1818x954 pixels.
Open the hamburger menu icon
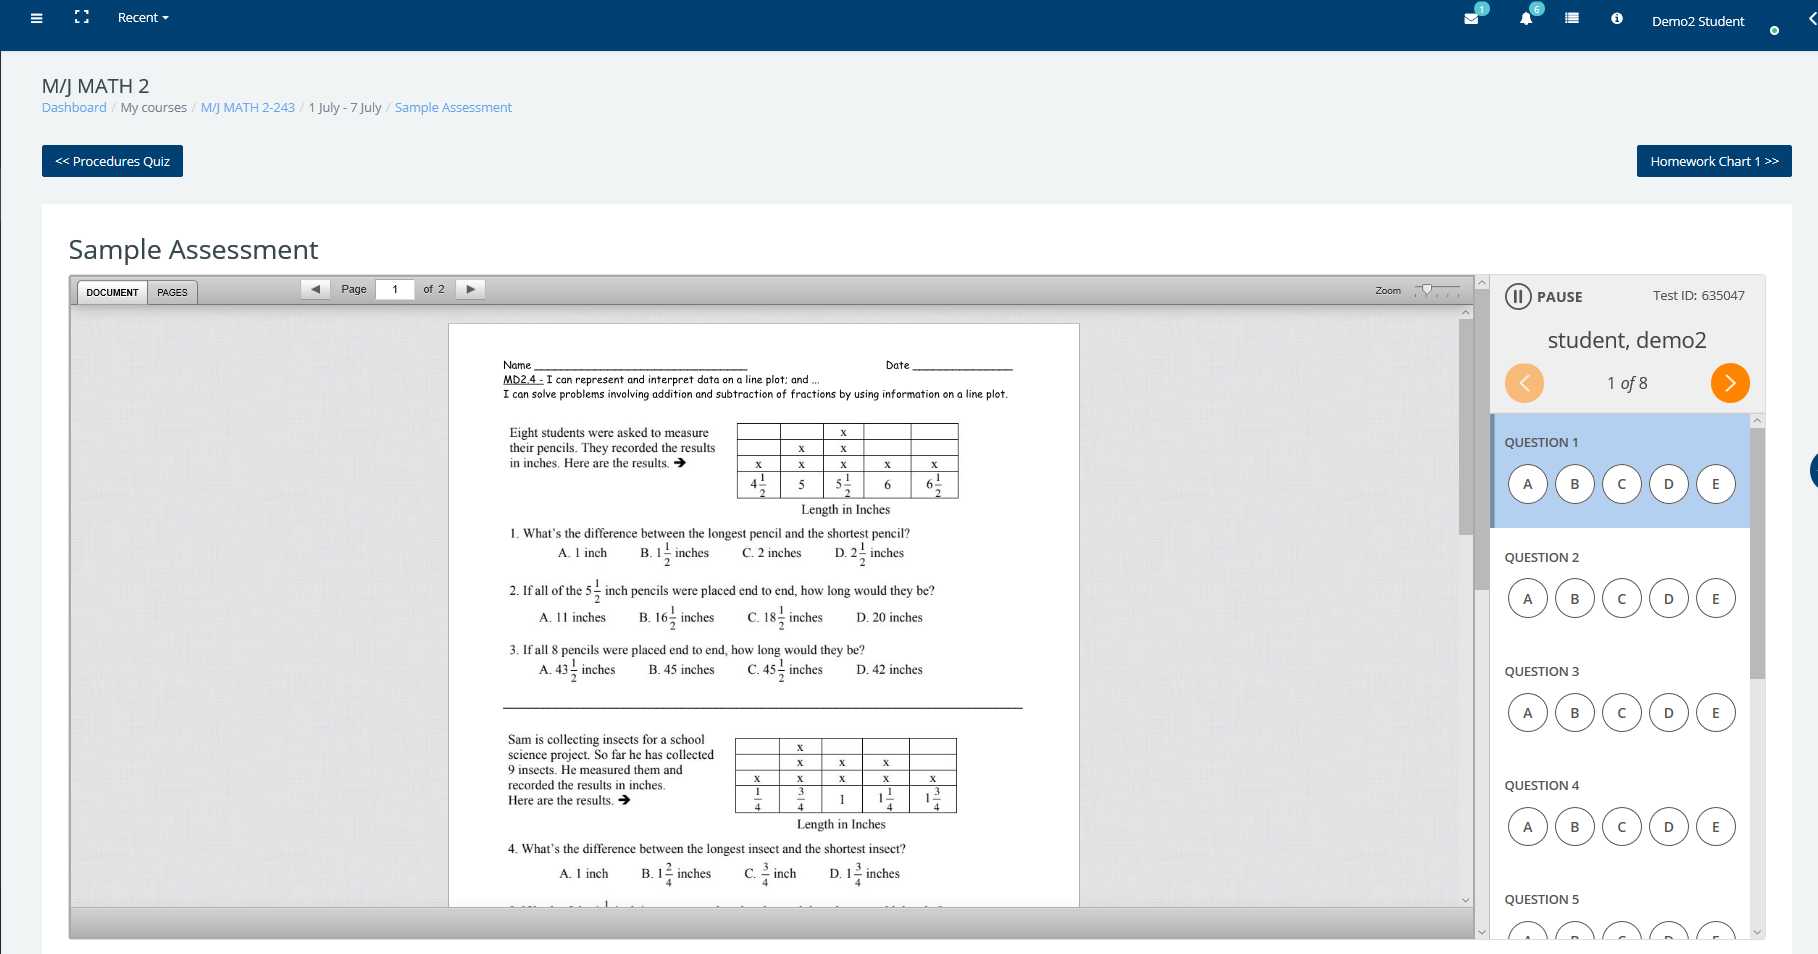coord(37,18)
